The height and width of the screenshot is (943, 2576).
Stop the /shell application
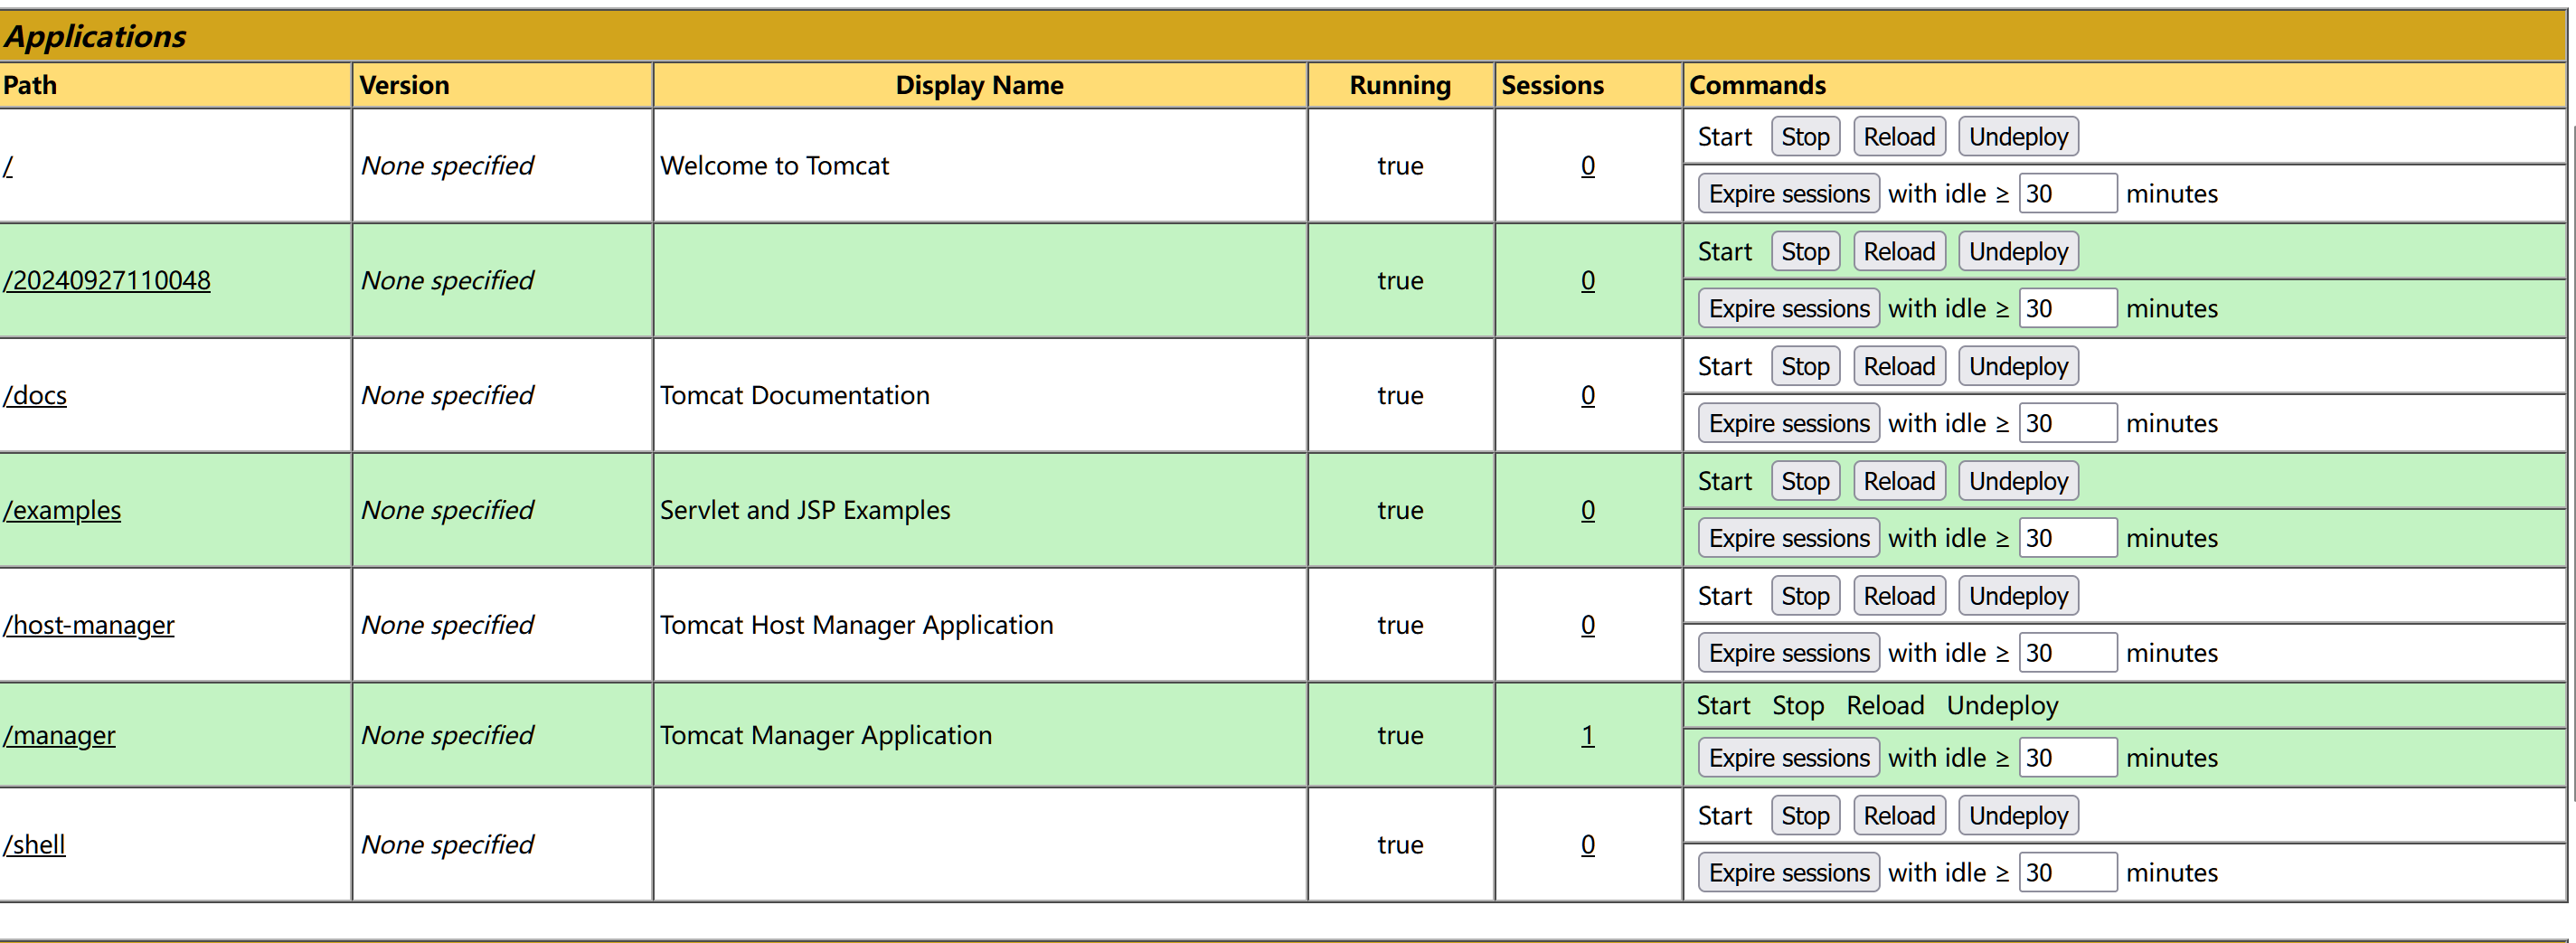1805,817
